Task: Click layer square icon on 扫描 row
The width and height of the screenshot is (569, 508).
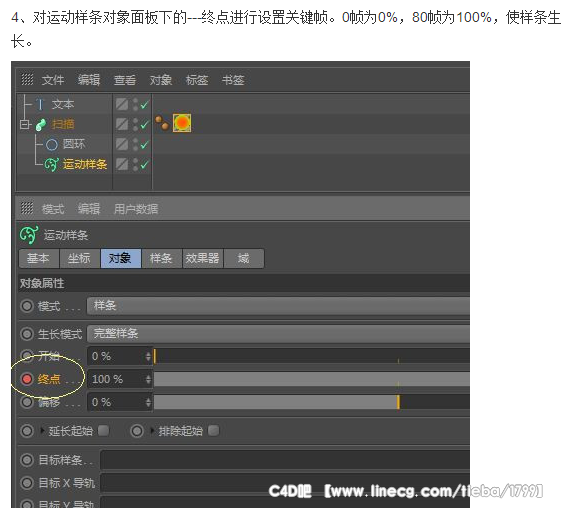Action: [x=122, y=124]
